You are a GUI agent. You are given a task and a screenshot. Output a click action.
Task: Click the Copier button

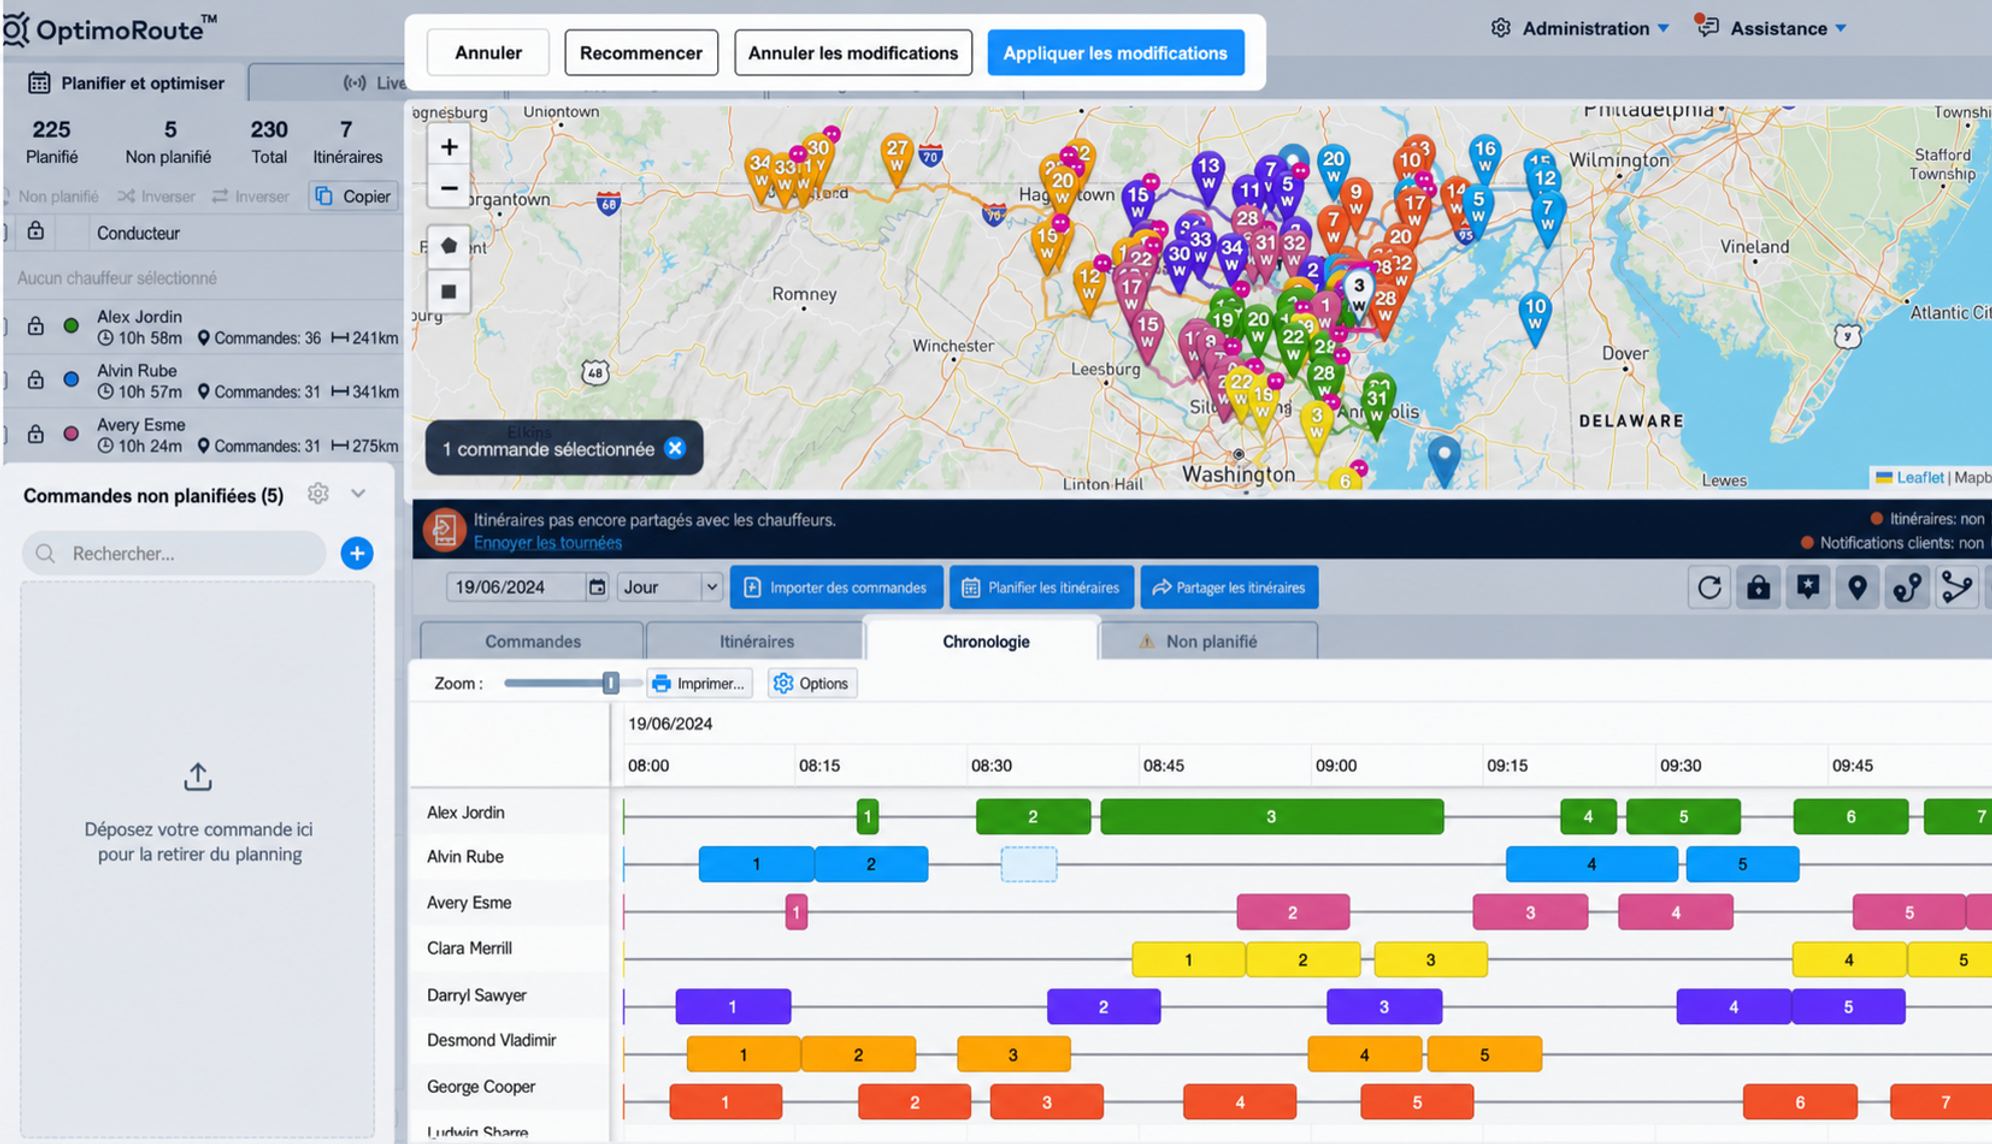354,196
